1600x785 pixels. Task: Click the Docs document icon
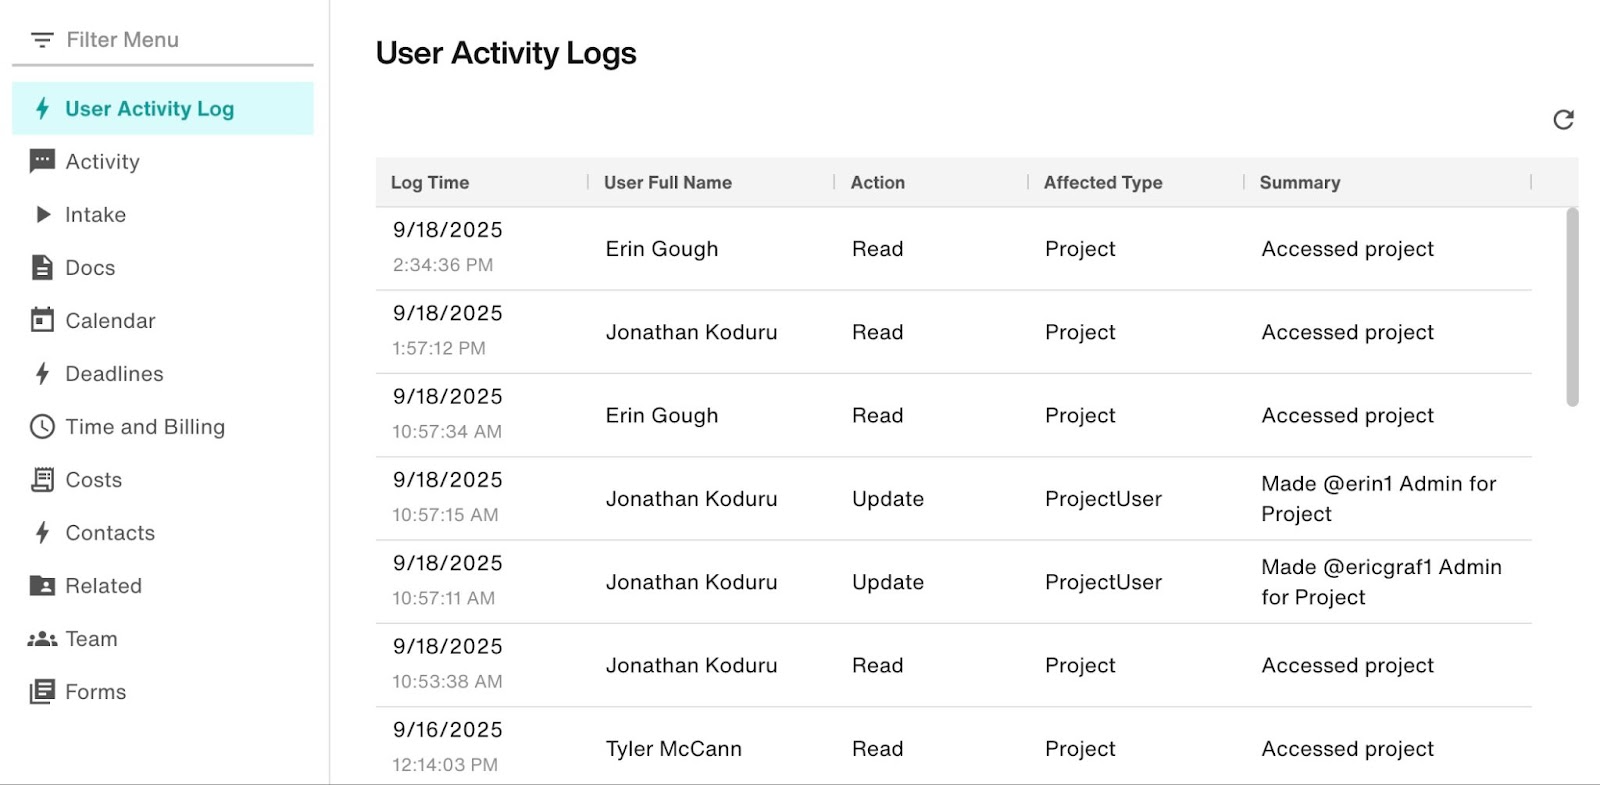click(x=41, y=267)
